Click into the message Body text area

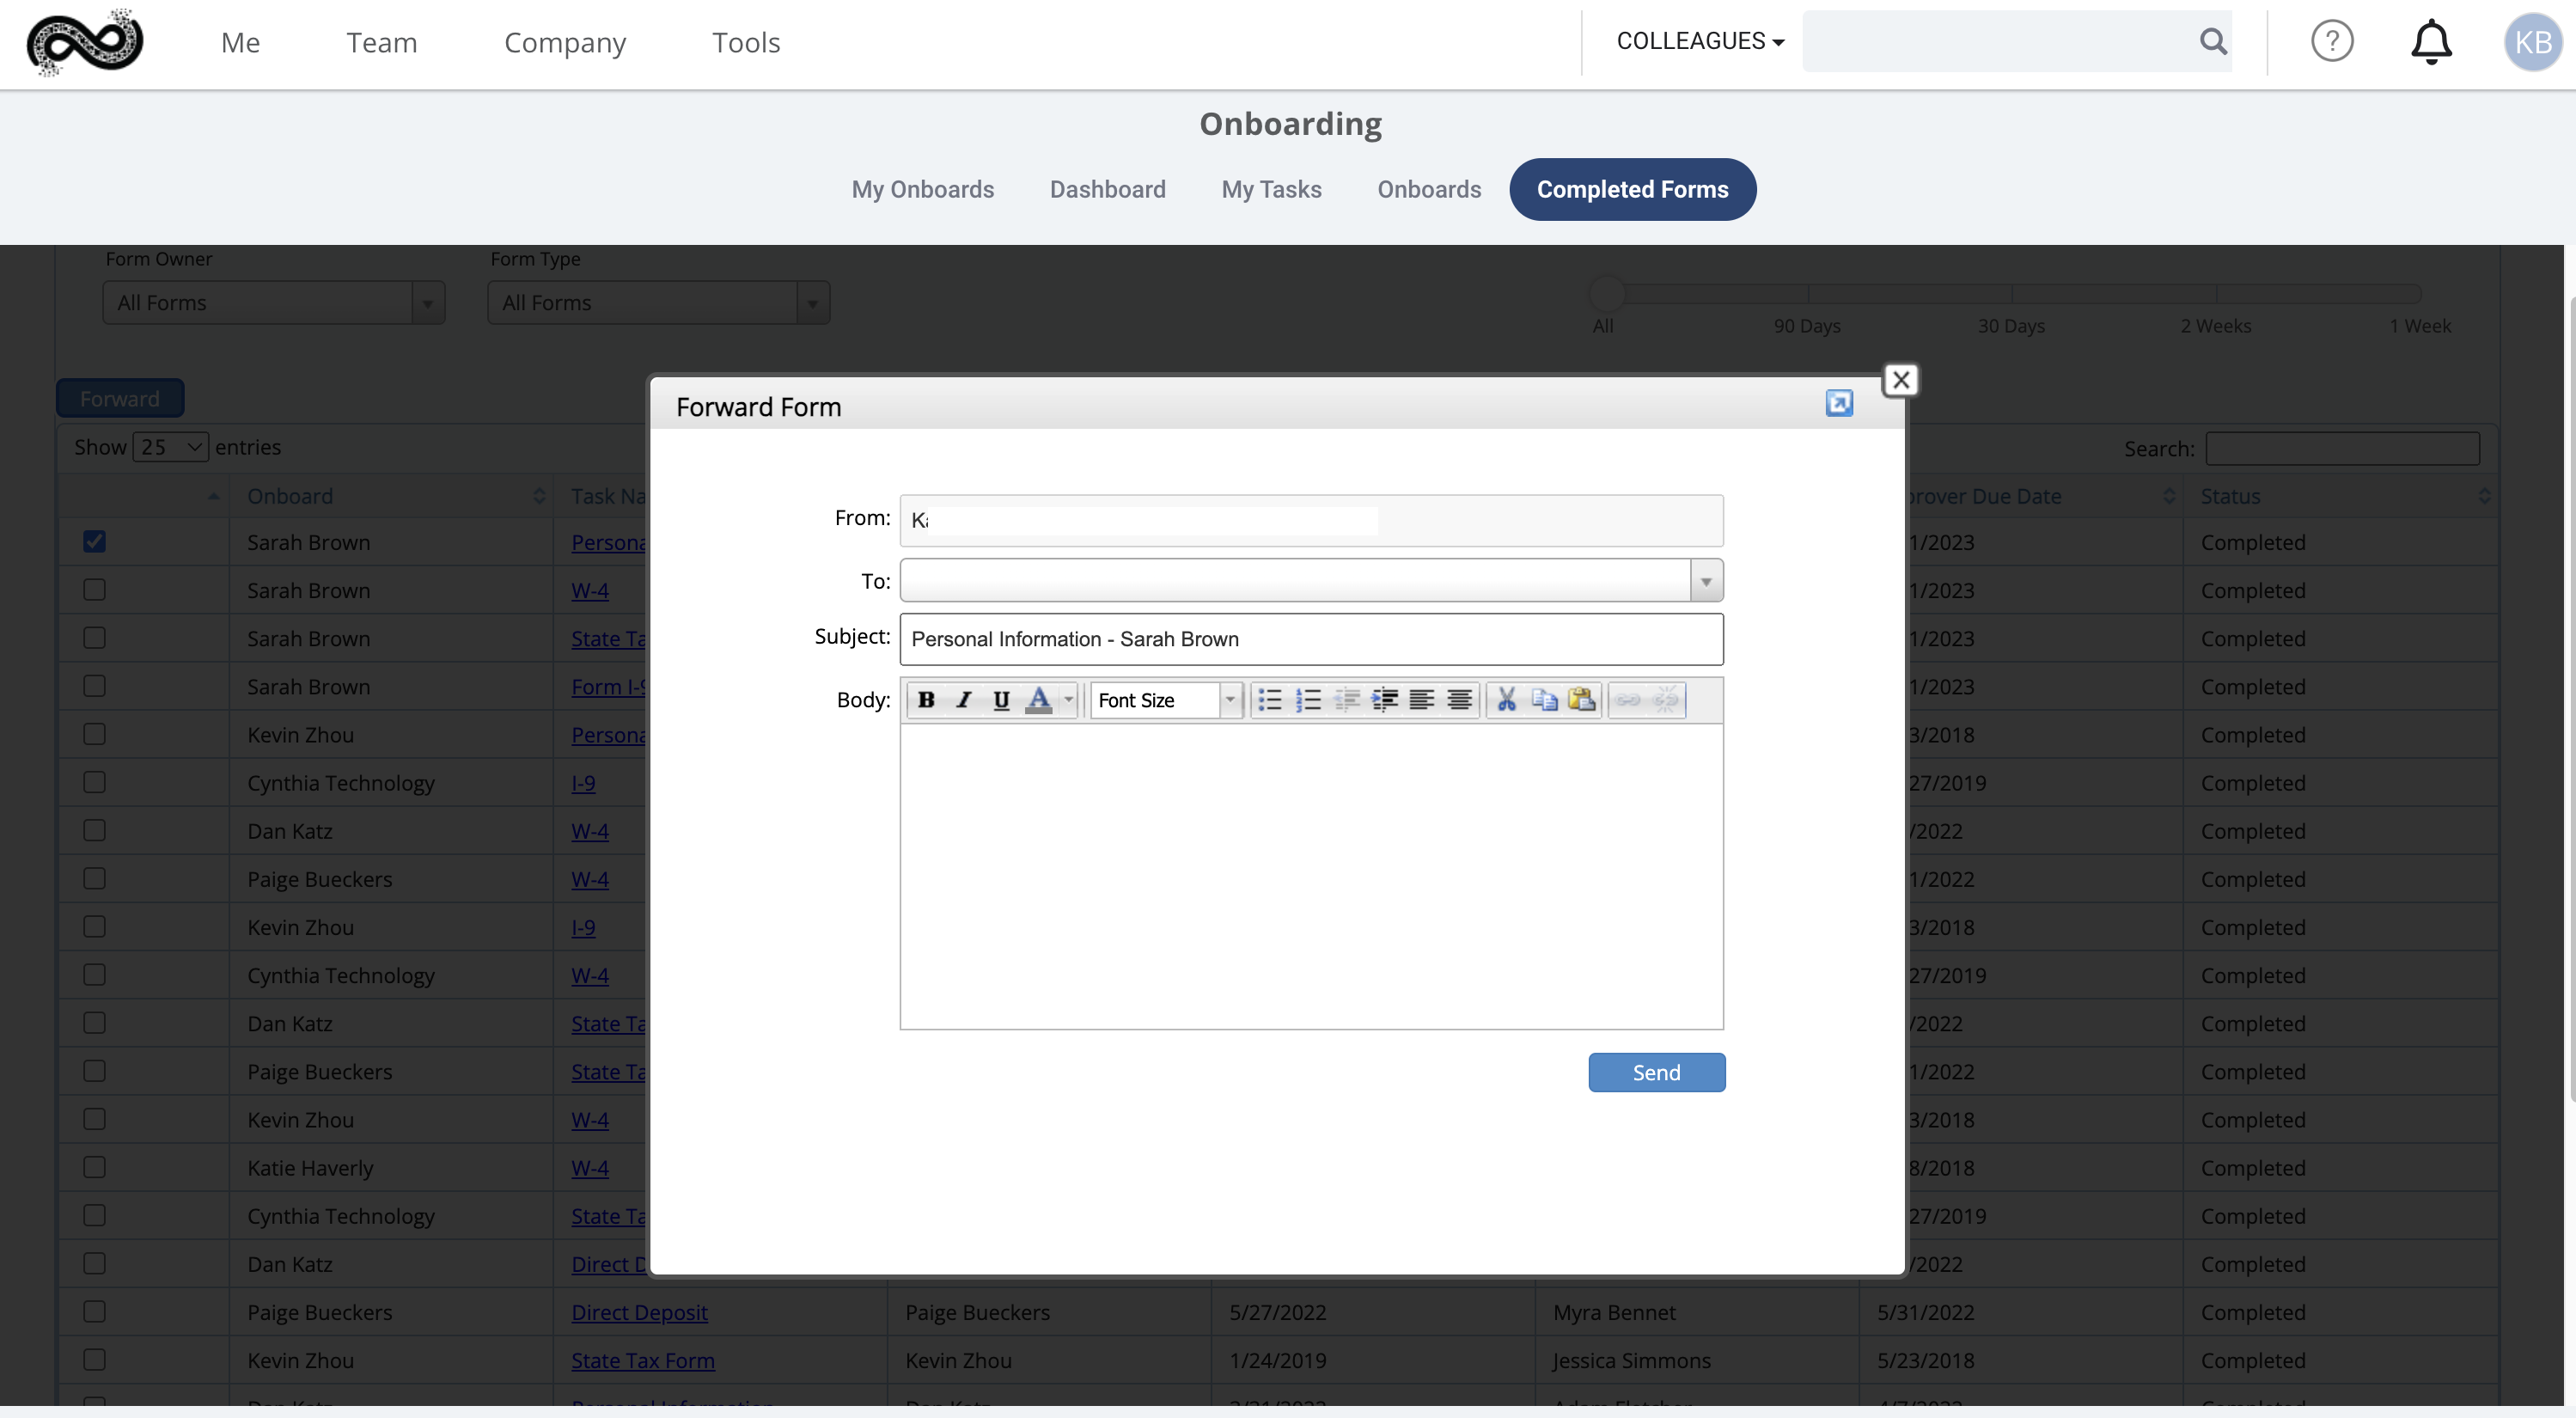tap(1311, 877)
